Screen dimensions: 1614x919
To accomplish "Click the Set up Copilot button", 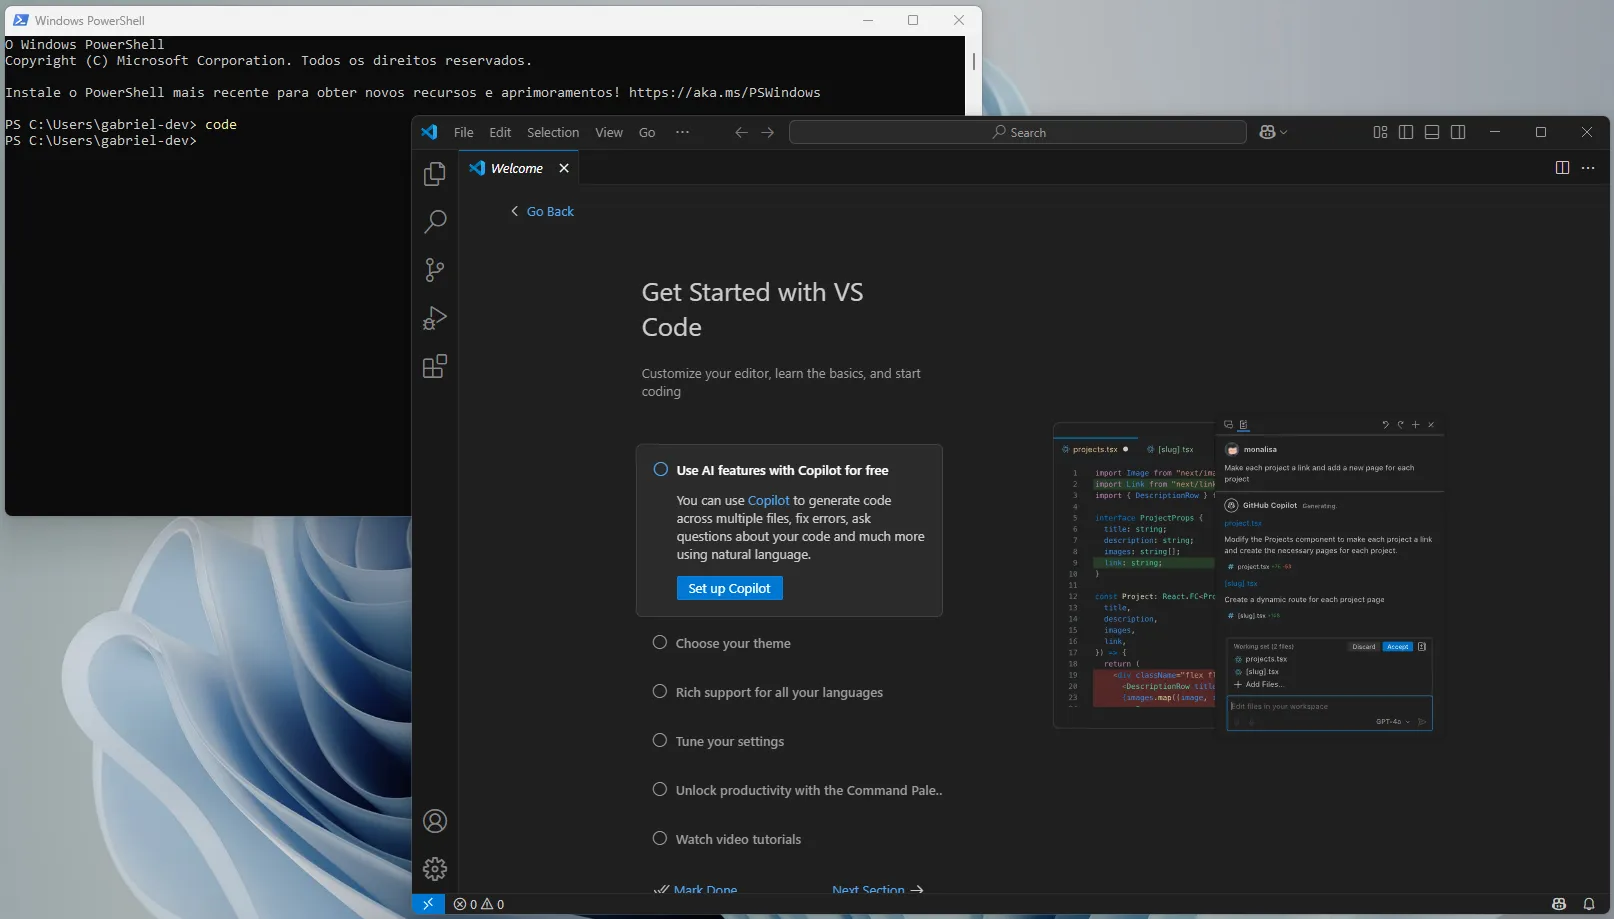I will point(729,588).
